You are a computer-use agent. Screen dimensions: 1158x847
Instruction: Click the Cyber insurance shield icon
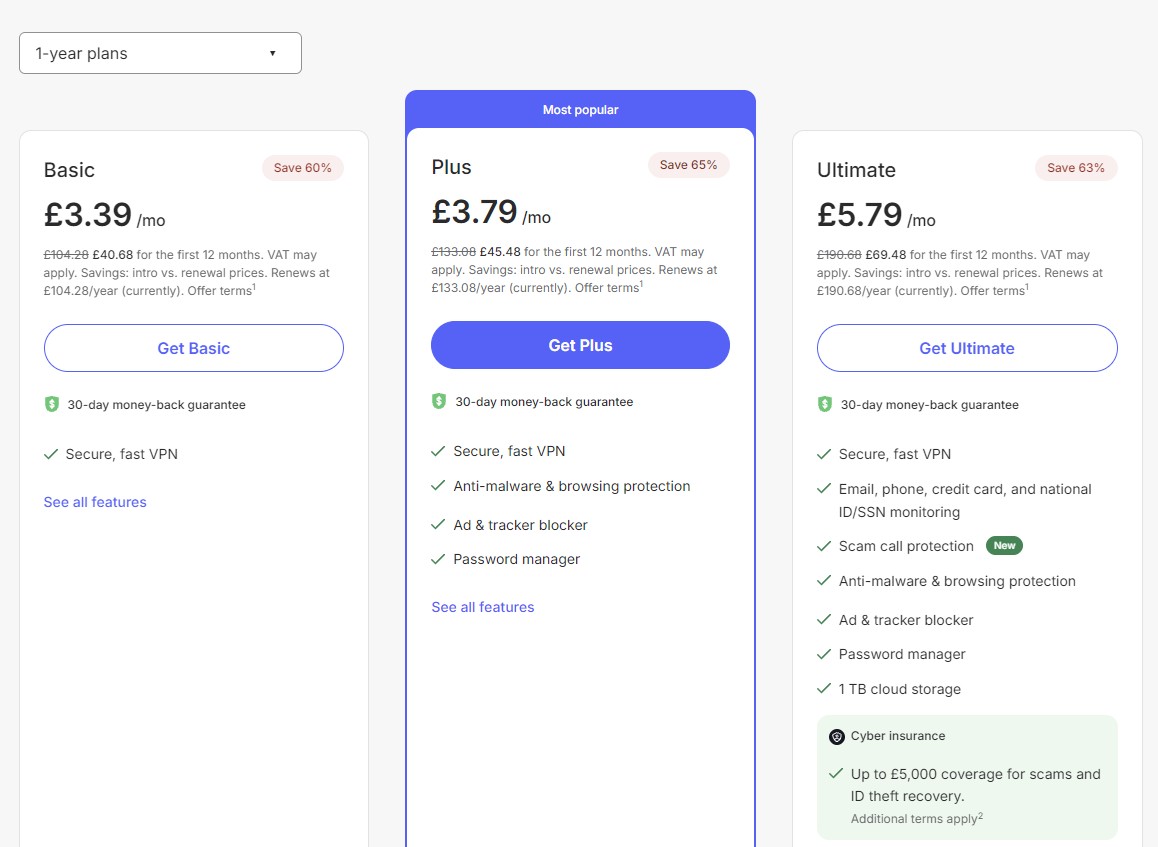836,736
